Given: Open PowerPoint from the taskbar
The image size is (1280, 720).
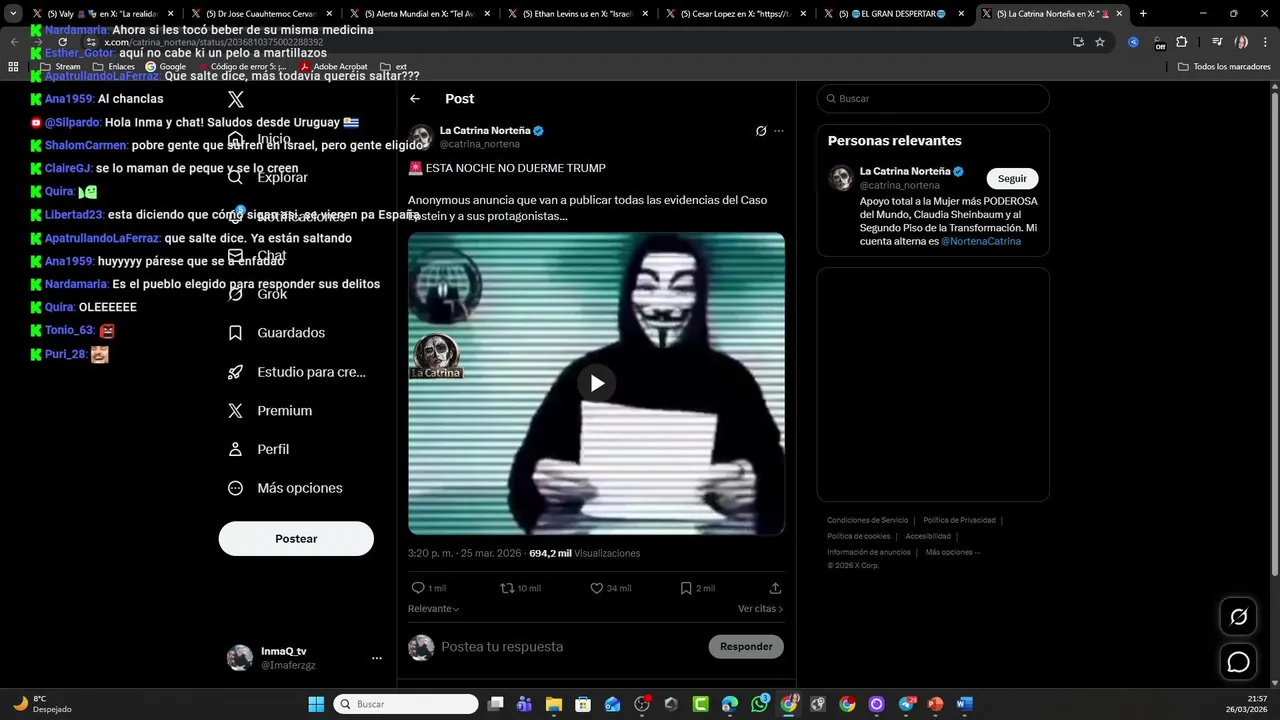Looking at the screenshot, I should 935,704.
